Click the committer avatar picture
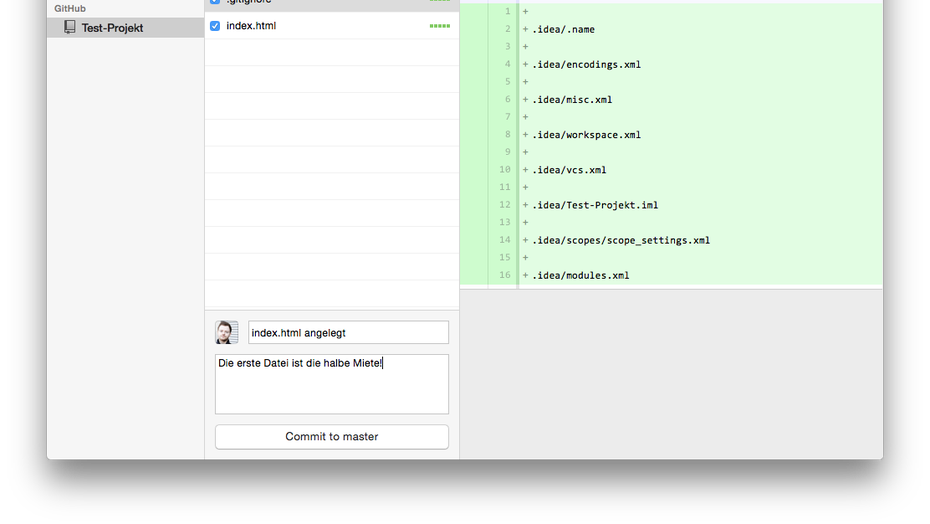This screenshot has width=930, height=524. pyautogui.click(x=227, y=332)
